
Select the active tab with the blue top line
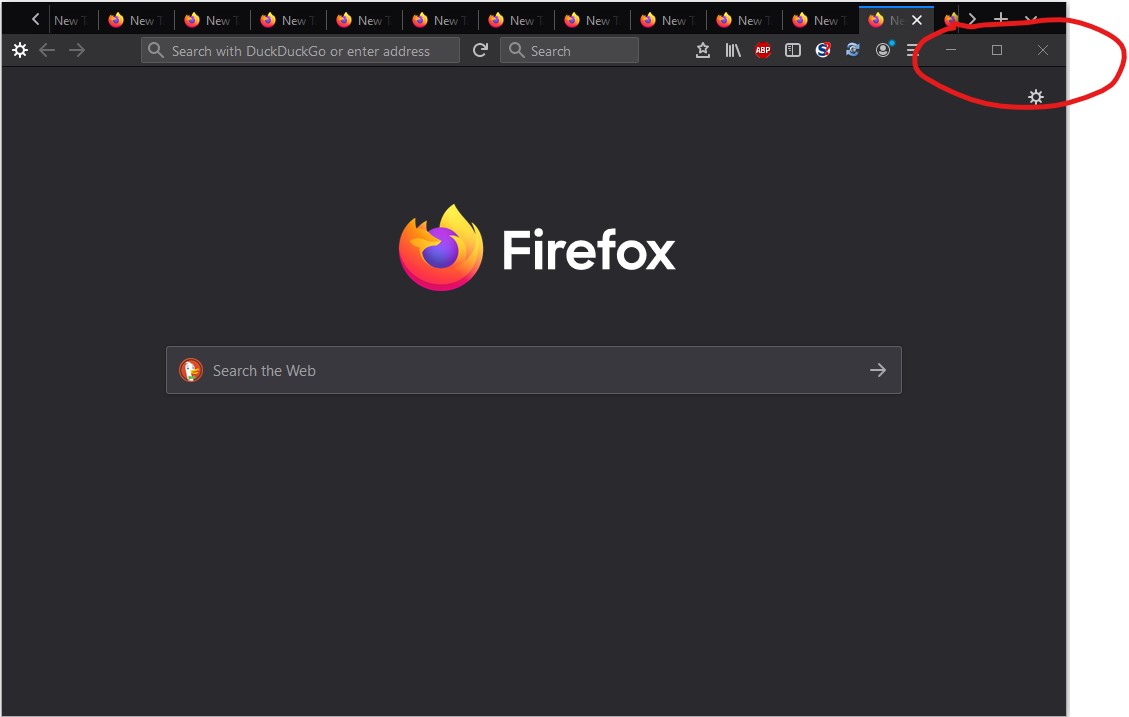coord(896,19)
